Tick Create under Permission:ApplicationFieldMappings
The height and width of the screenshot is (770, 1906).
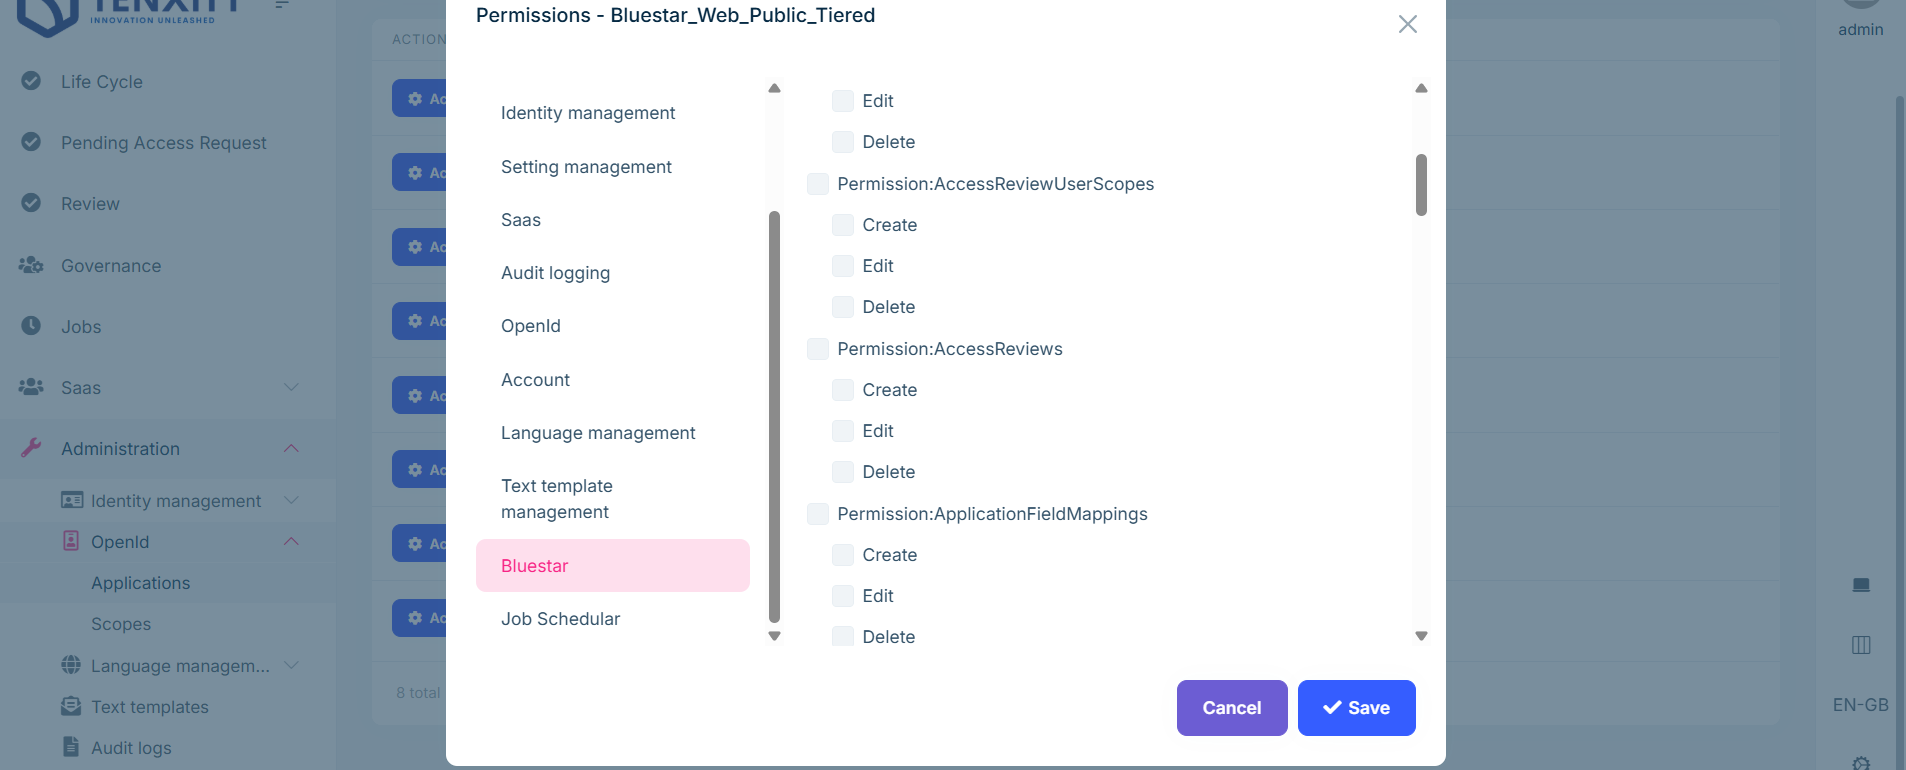tap(843, 555)
